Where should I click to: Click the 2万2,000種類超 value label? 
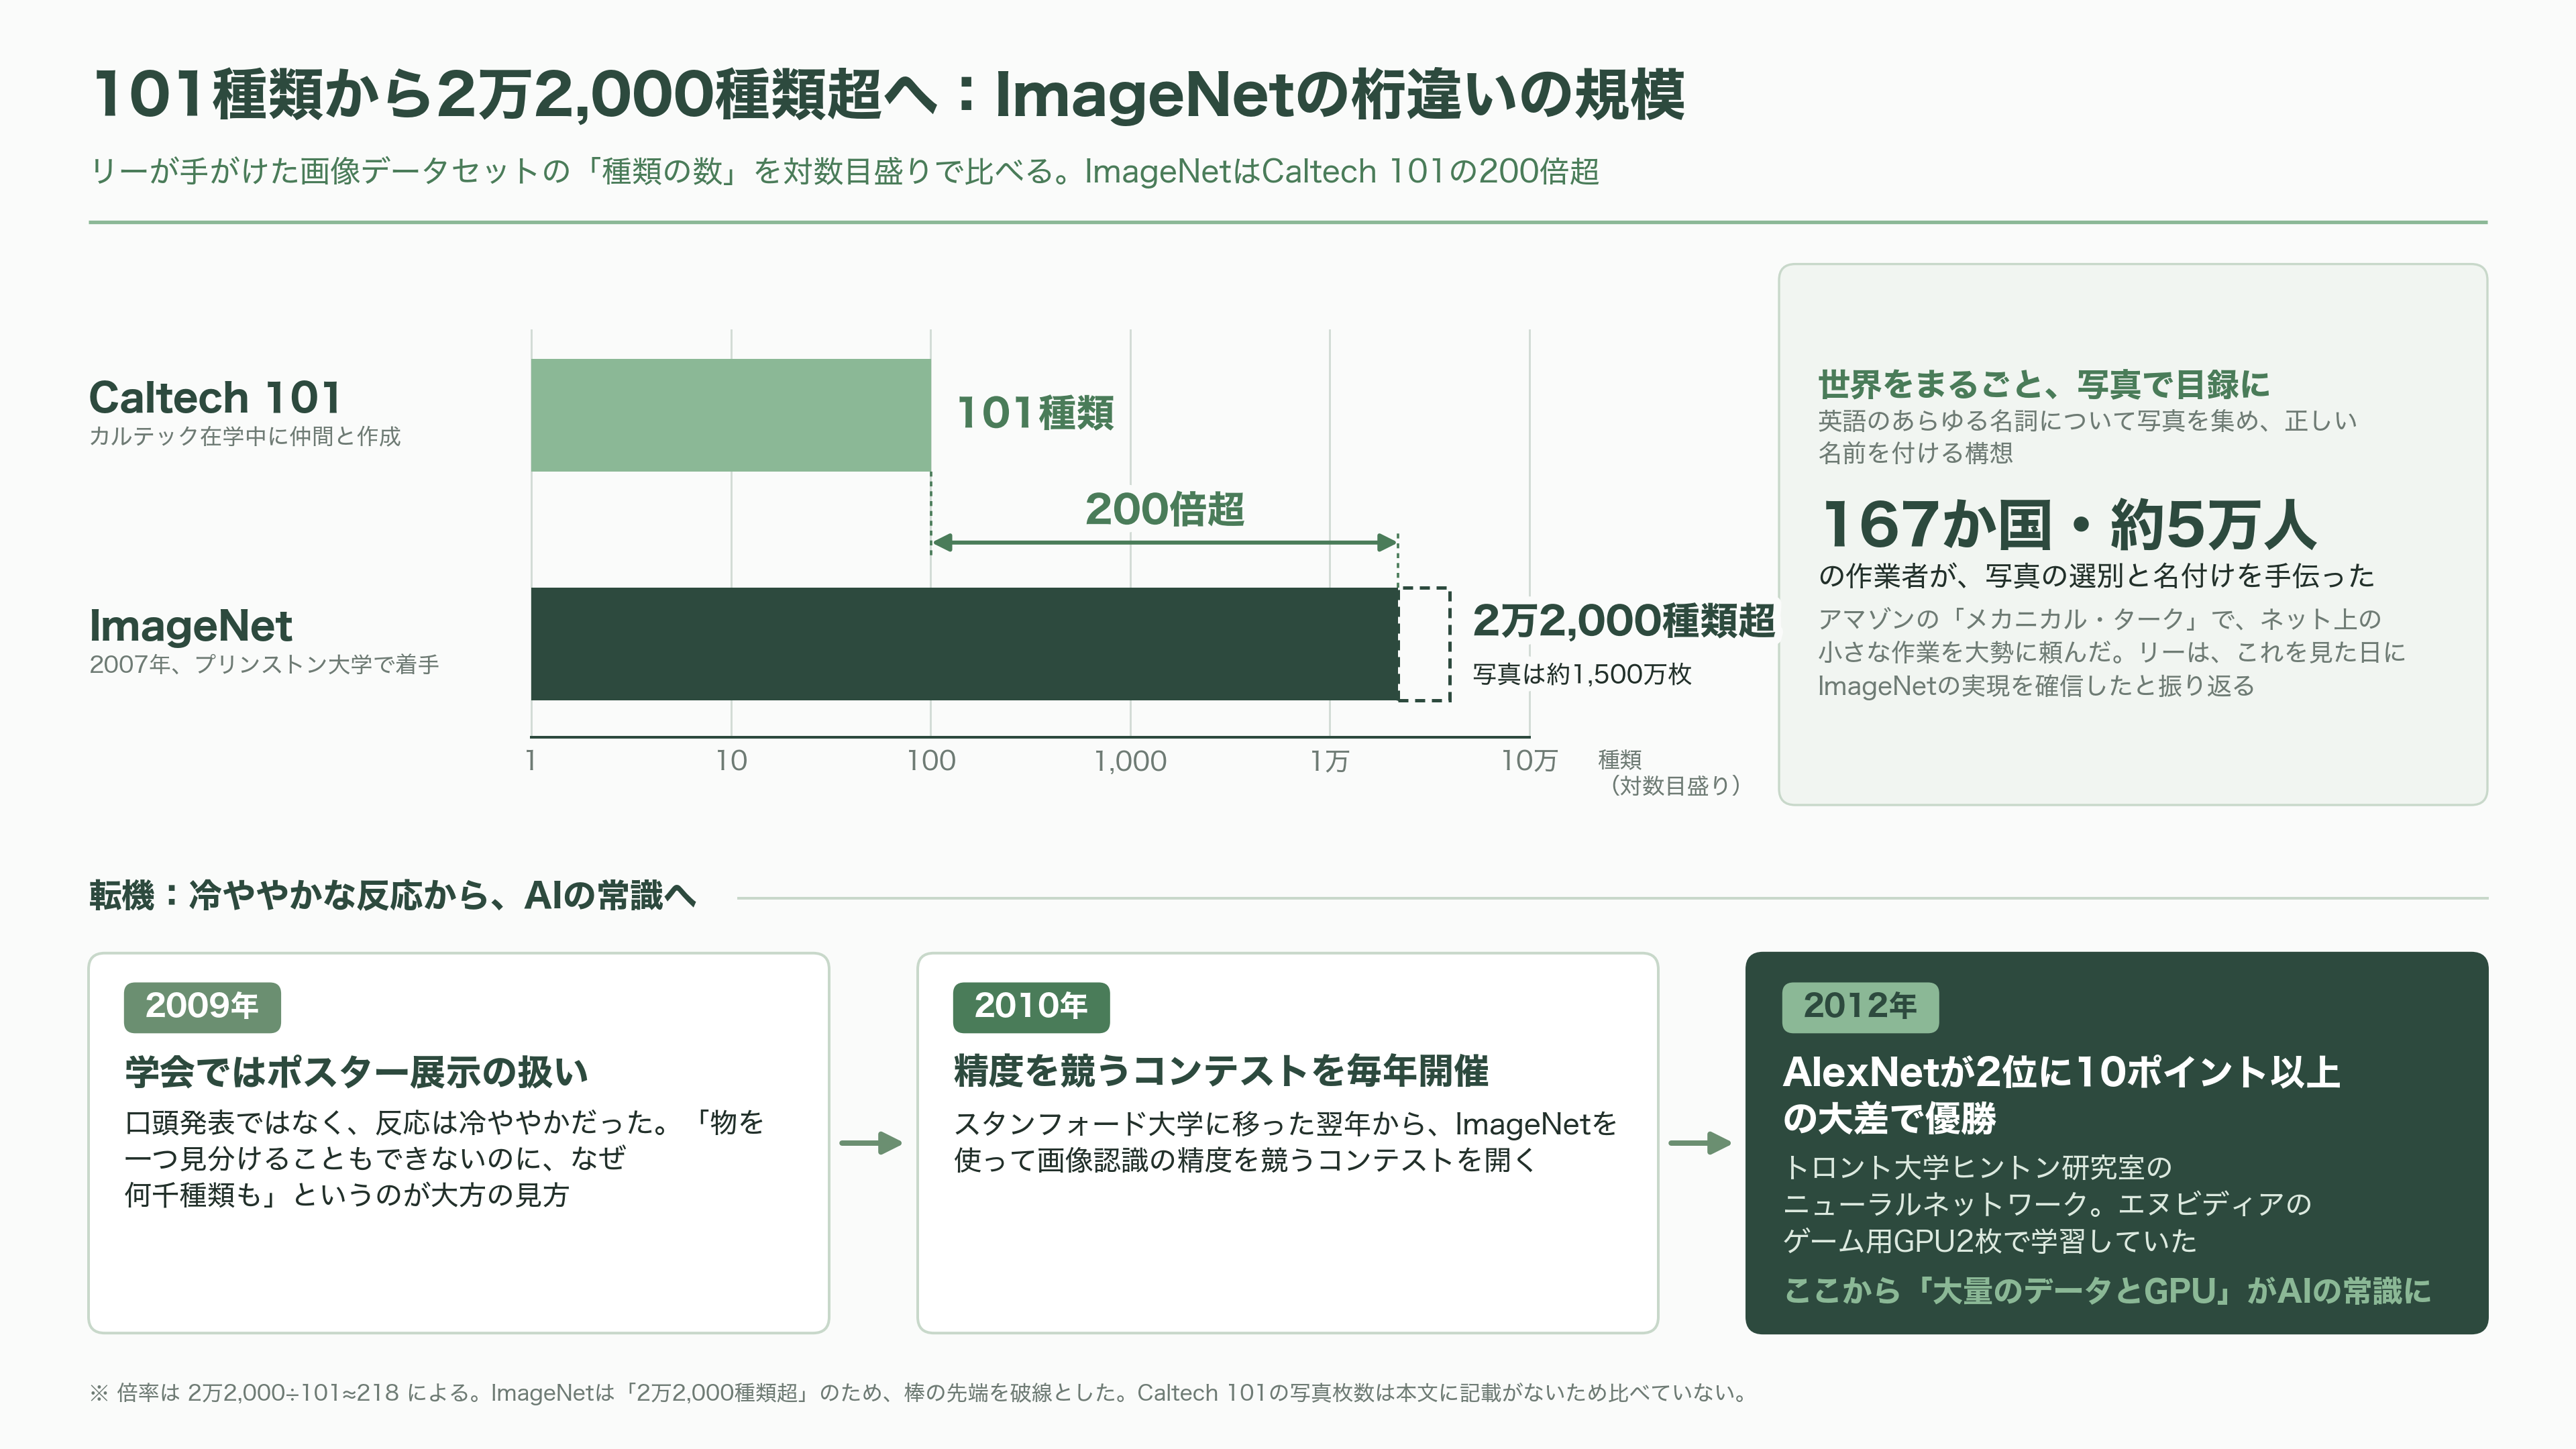point(1623,620)
